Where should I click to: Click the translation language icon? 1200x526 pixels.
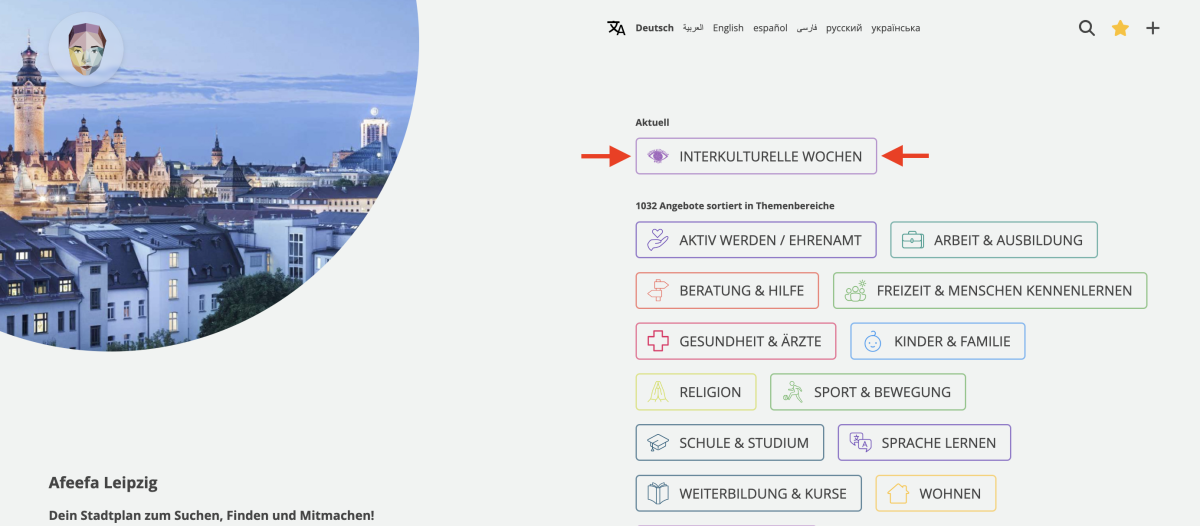(x=616, y=28)
